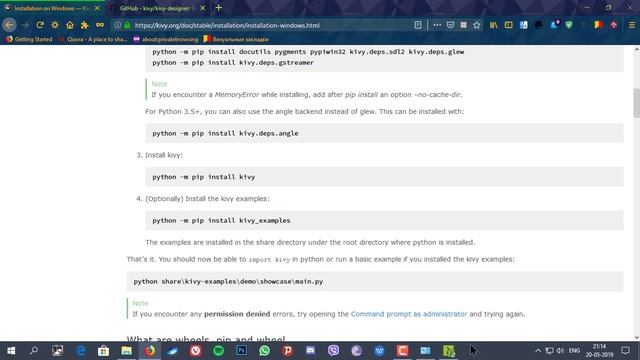
Task: Click the scrollbar down arrow
Action: 636,337
